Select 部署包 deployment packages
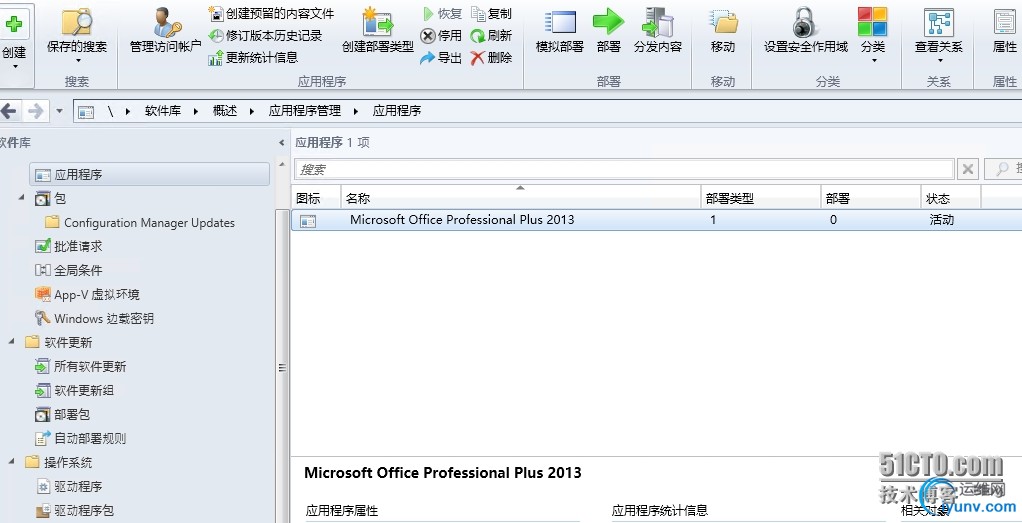1022x523 pixels. (x=63, y=414)
